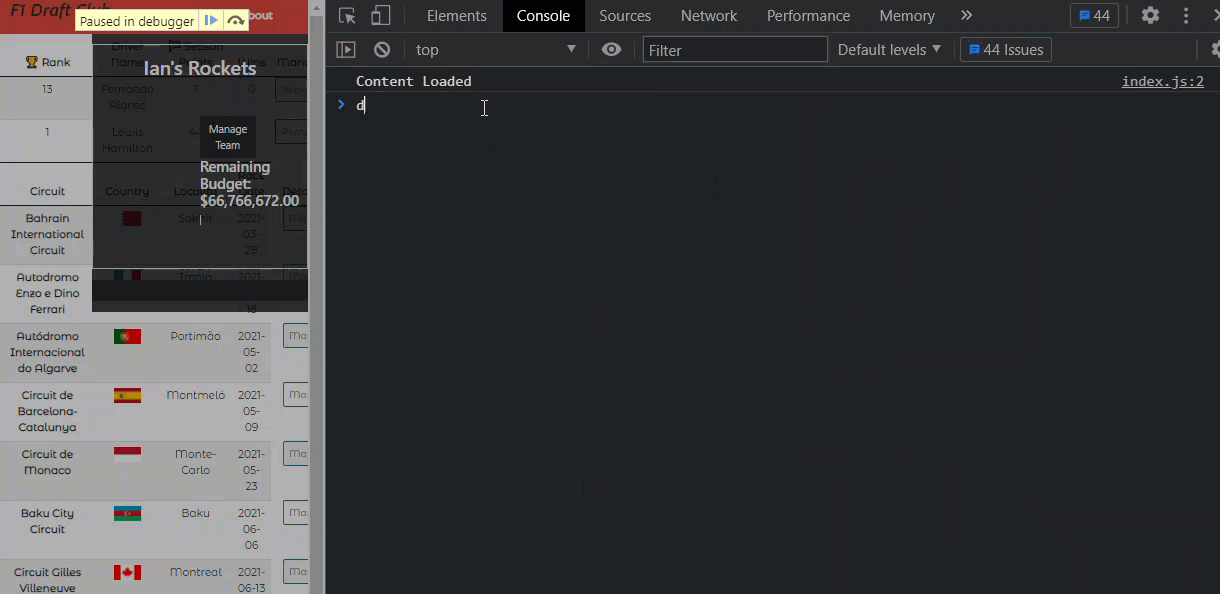Click Circuit de Barcelona-Catalunya name
This screenshot has height=594, width=1220.
(x=47, y=411)
